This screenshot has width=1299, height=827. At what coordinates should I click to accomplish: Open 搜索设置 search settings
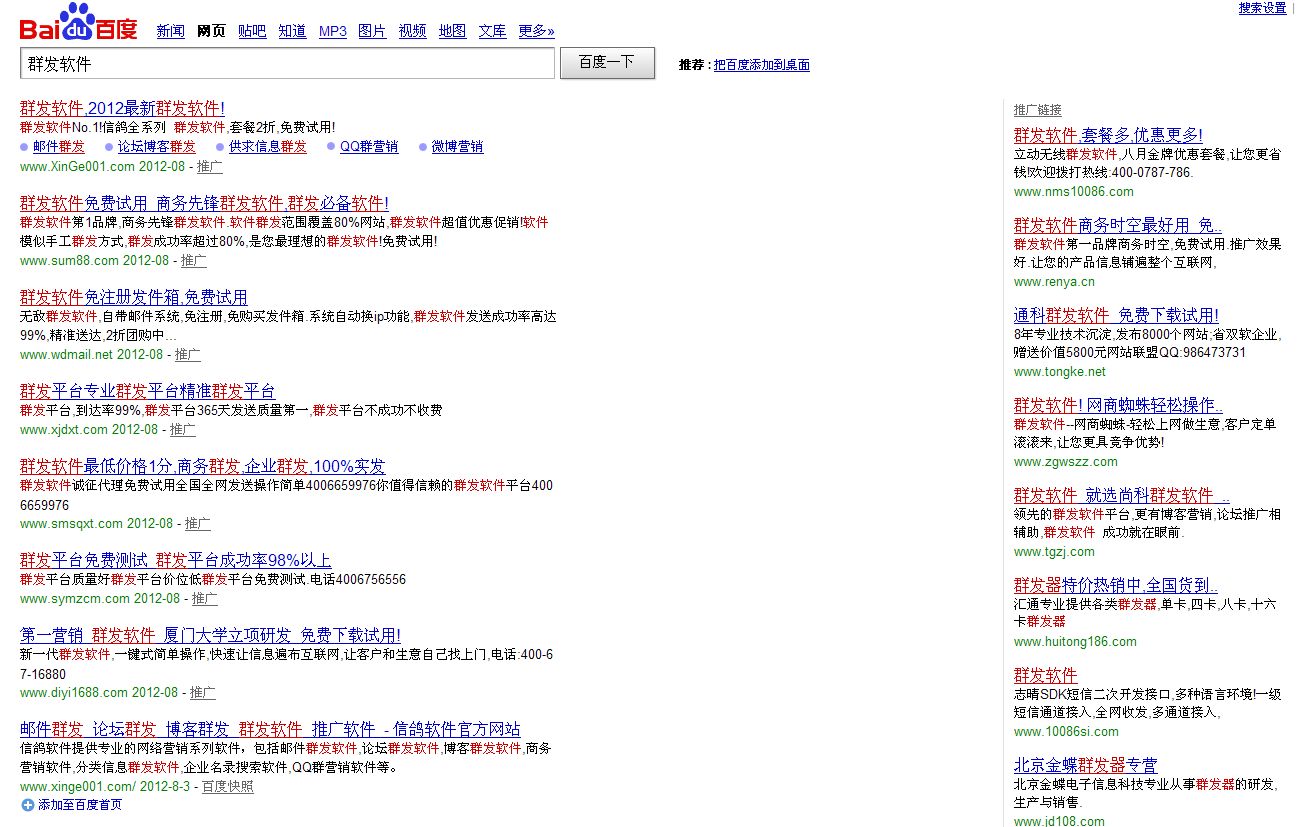1261,7
